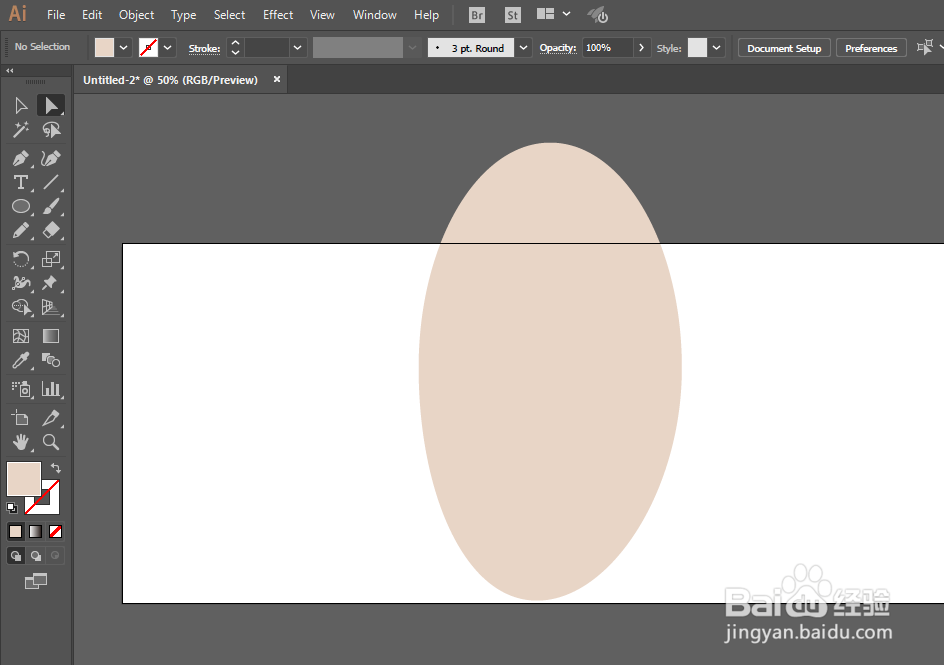Click the GPU performance rocket icon
Screen dimensions: 944x665
(x=598, y=15)
